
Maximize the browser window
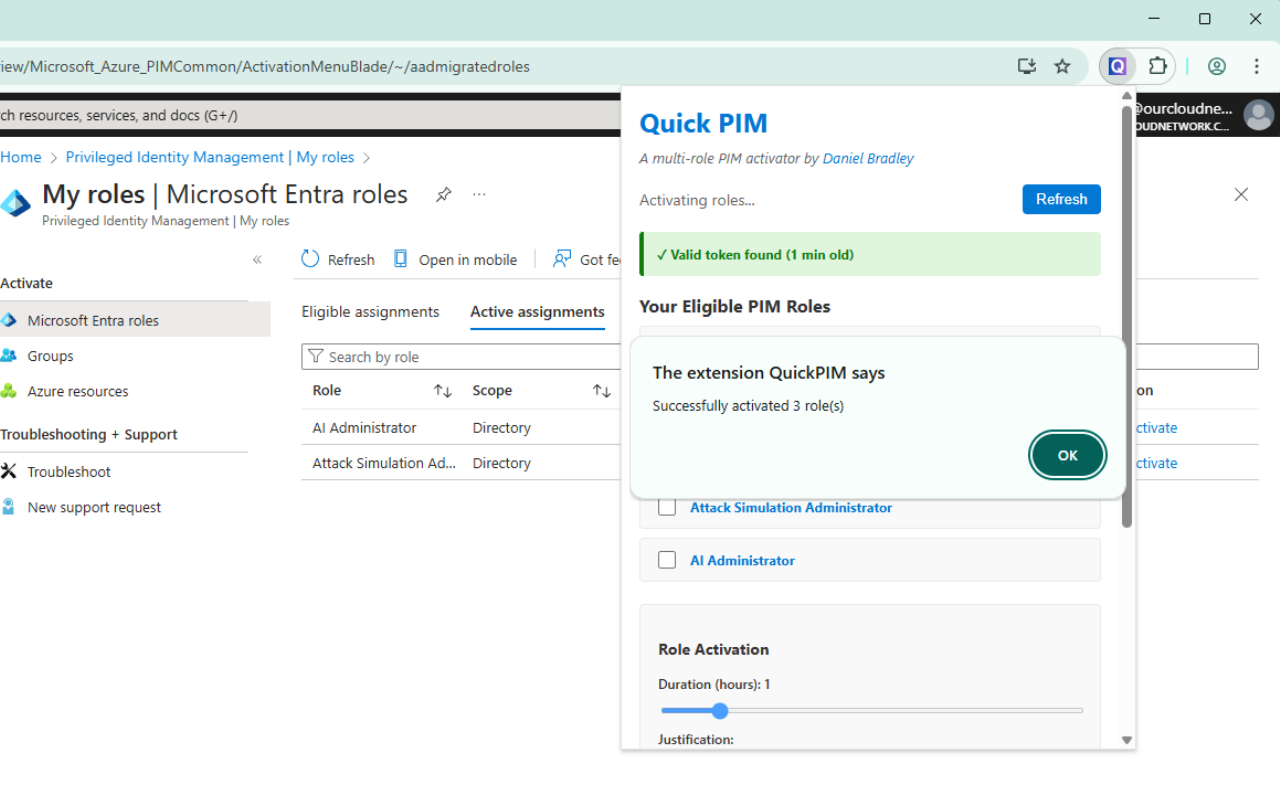[x=1205, y=19]
